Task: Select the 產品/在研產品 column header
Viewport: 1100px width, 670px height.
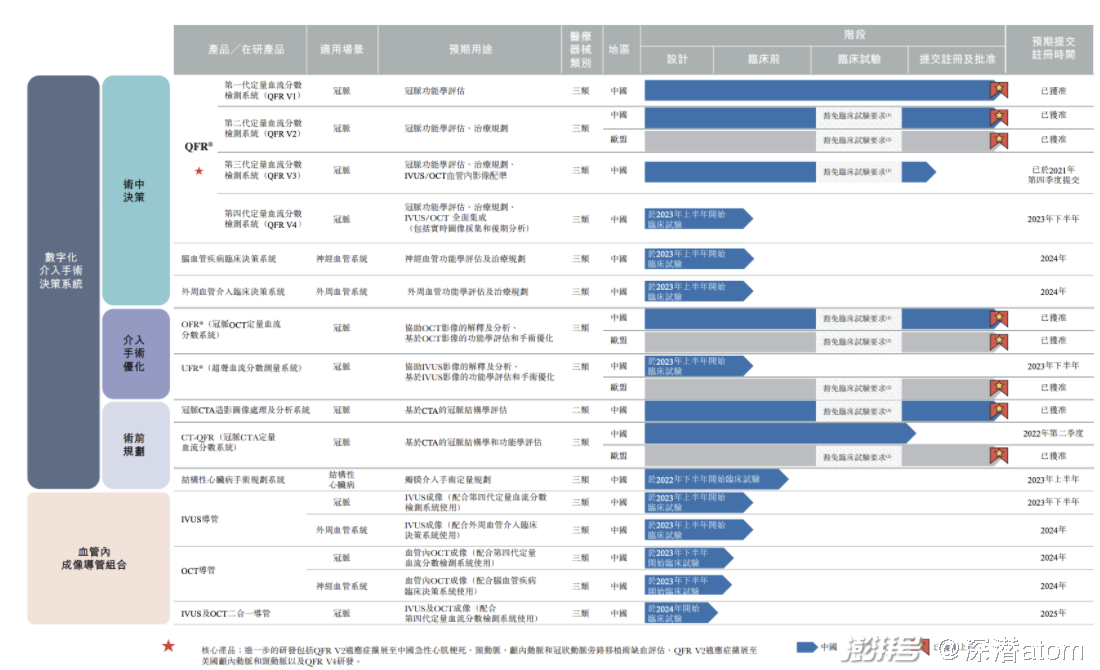Action: pyautogui.click(x=240, y=50)
